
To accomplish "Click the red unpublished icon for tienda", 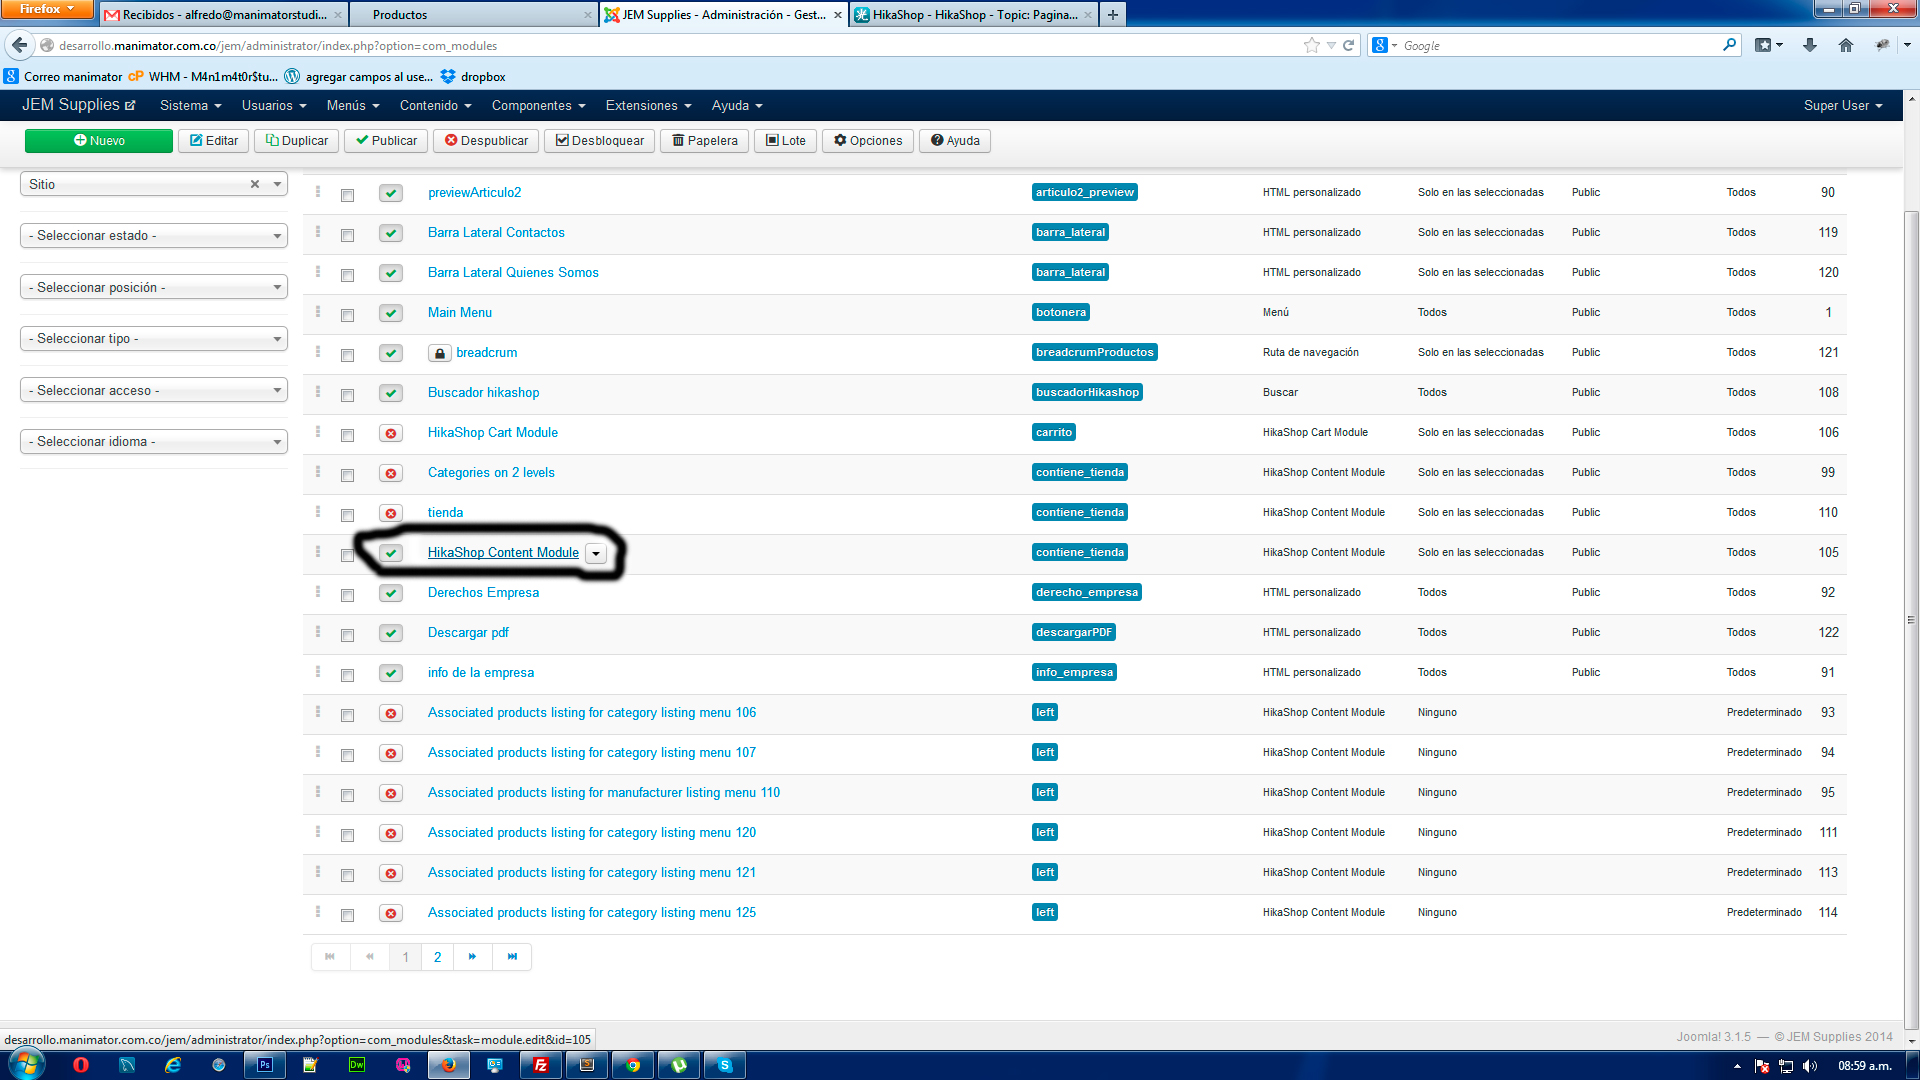I will [391, 513].
